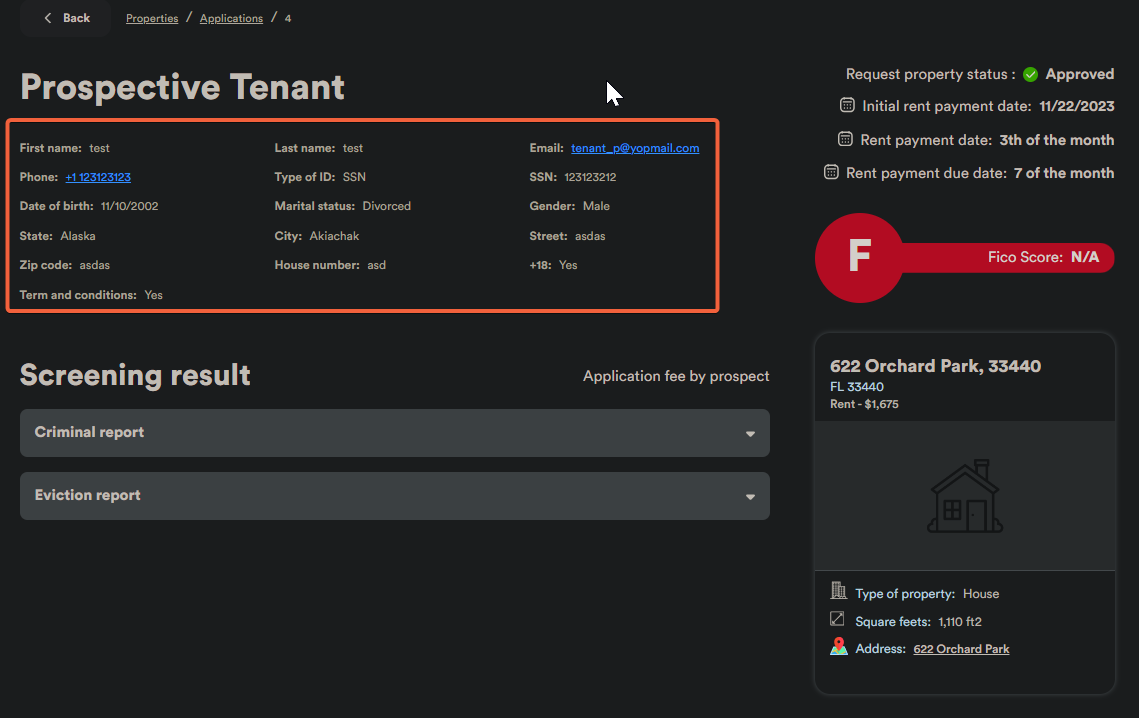1139x718 pixels.
Task: Click the house placeholder image
Action: tap(964, 496)
